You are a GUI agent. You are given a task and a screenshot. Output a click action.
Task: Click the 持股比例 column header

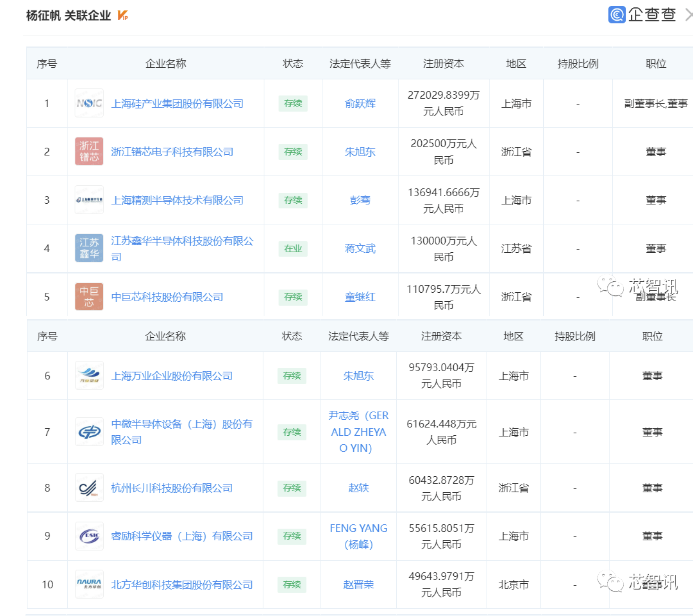tap(577, 64)
